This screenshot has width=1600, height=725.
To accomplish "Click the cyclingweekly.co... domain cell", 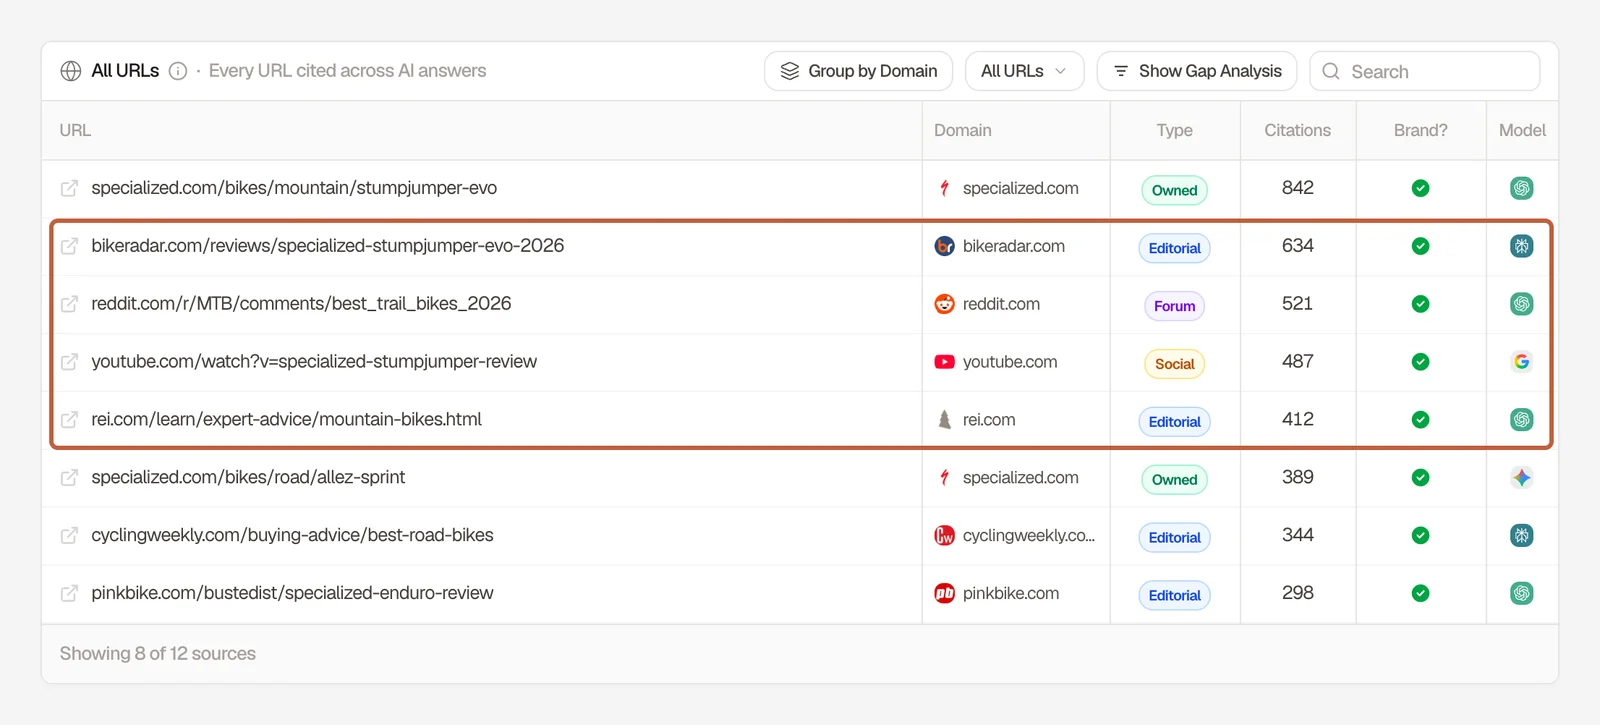I will point(1016,536).
